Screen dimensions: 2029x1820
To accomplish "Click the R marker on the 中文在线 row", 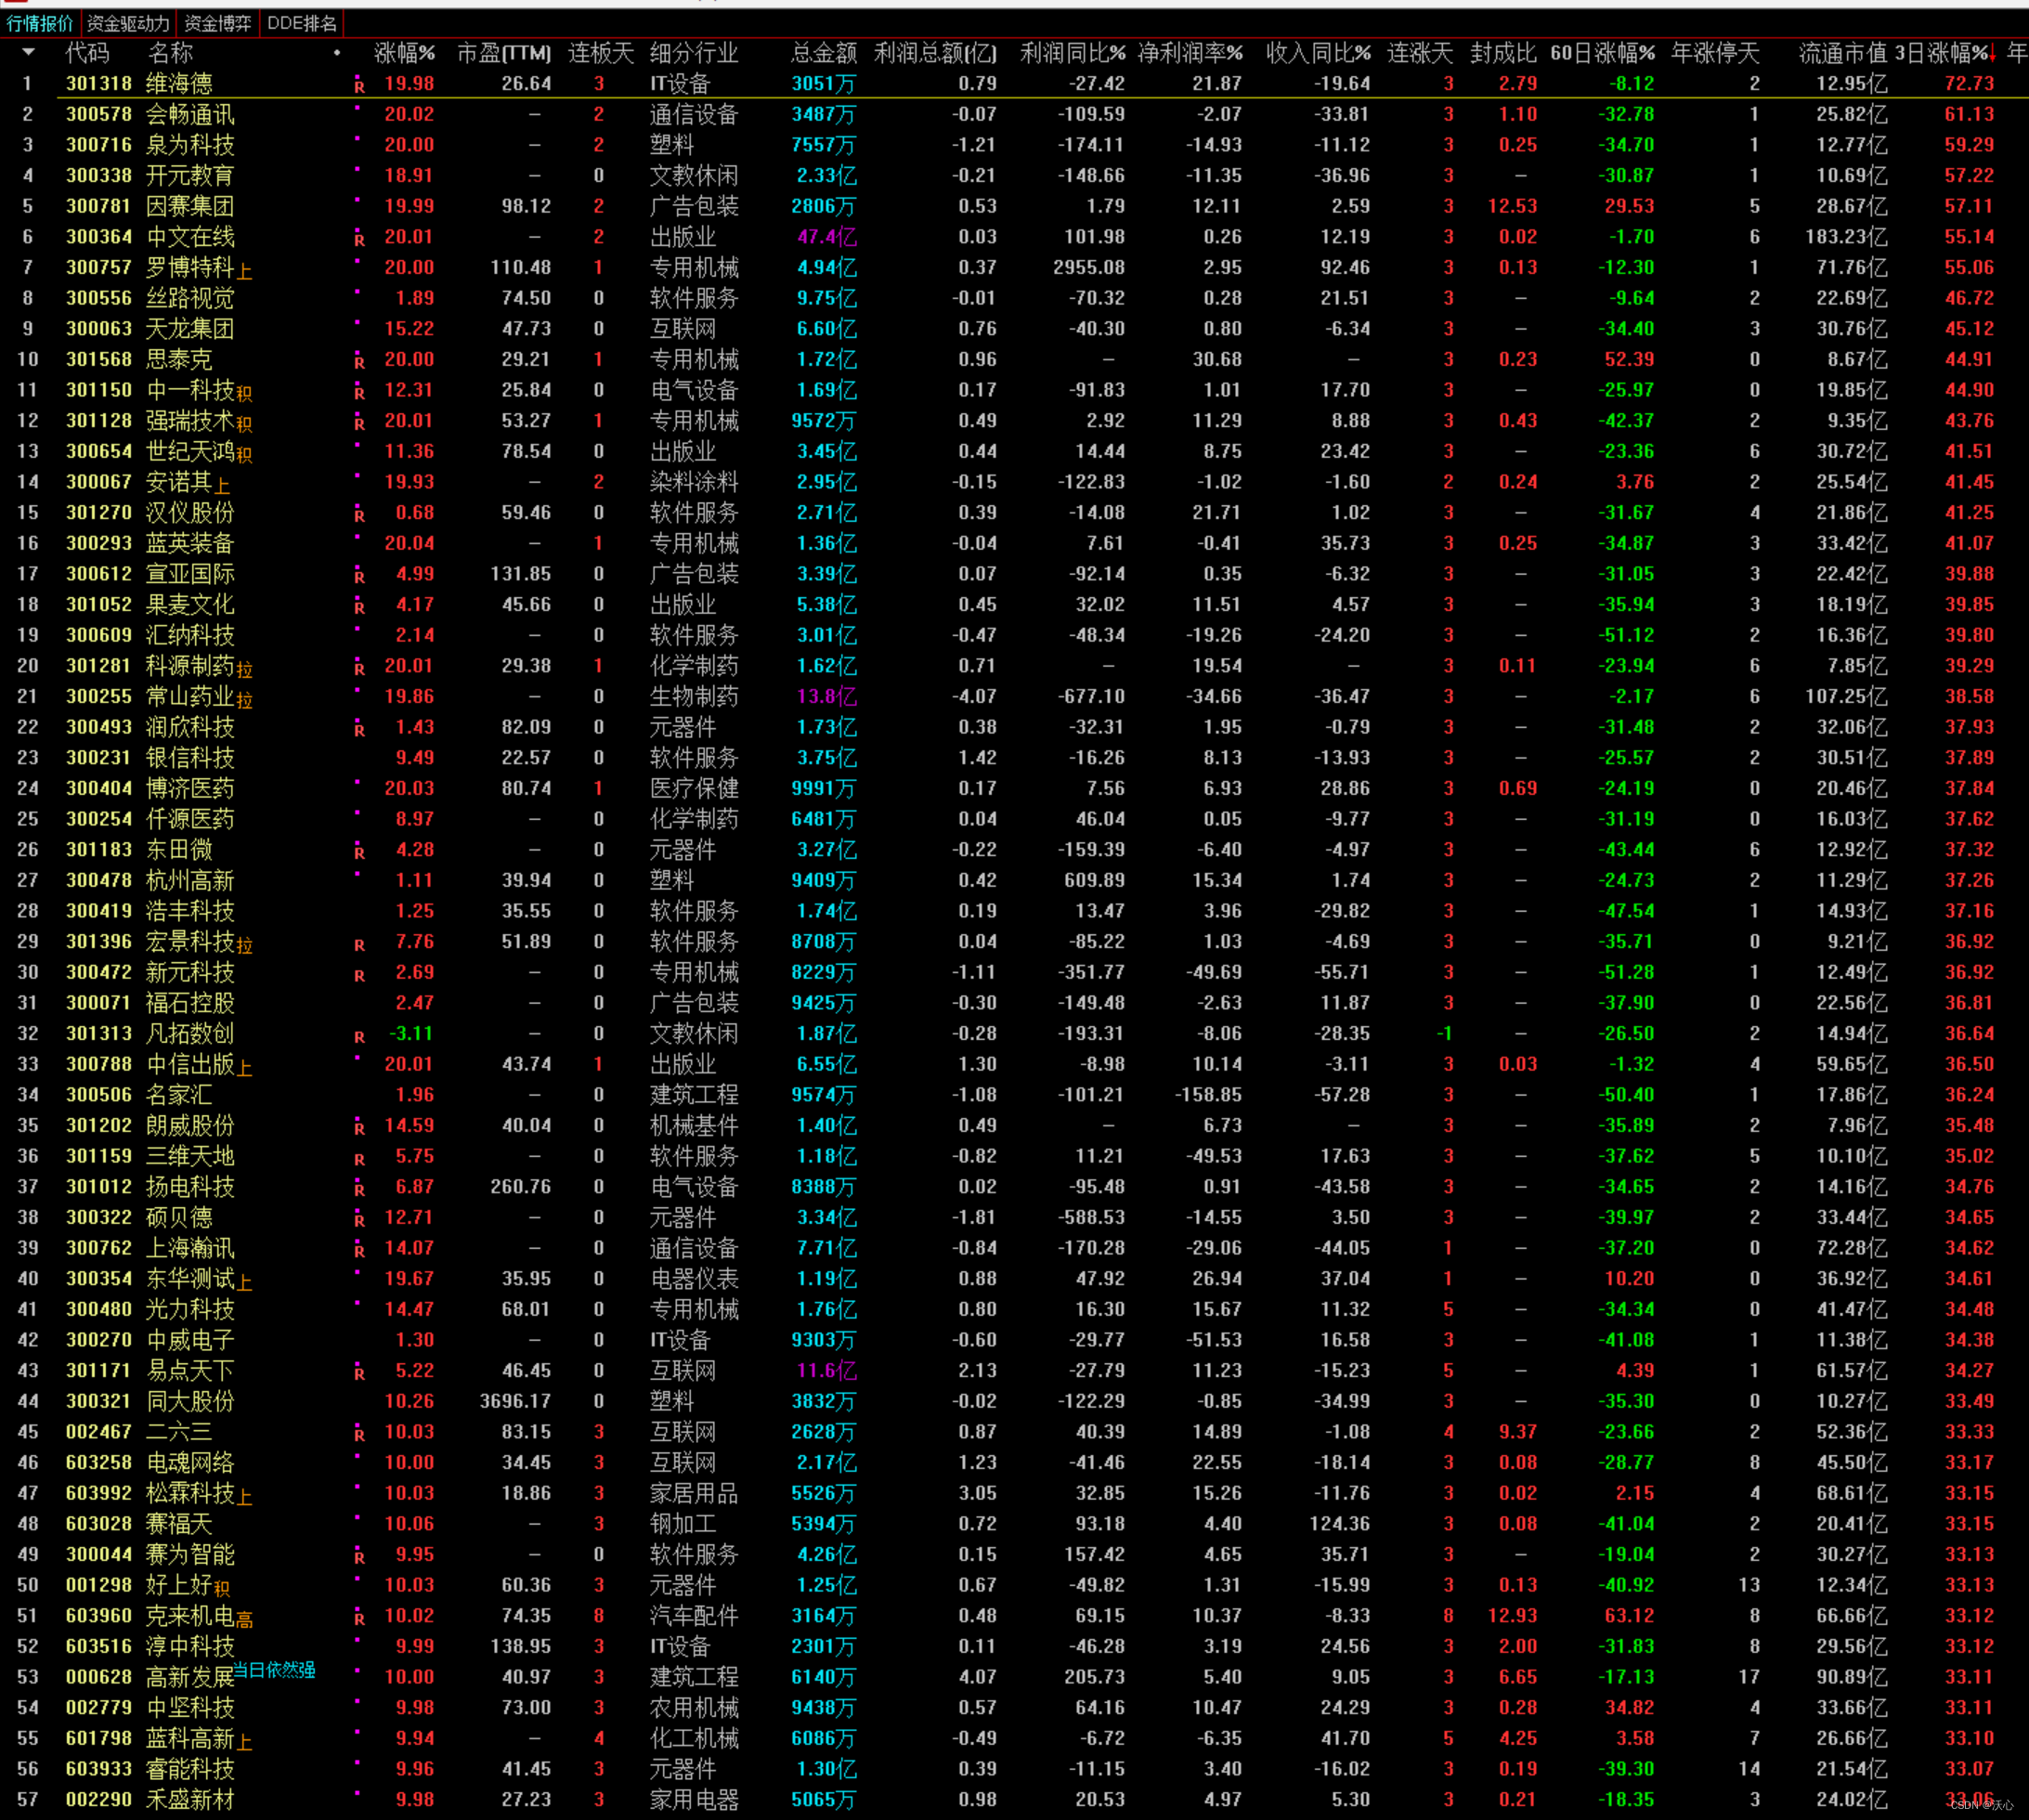I will pos(359,240).
